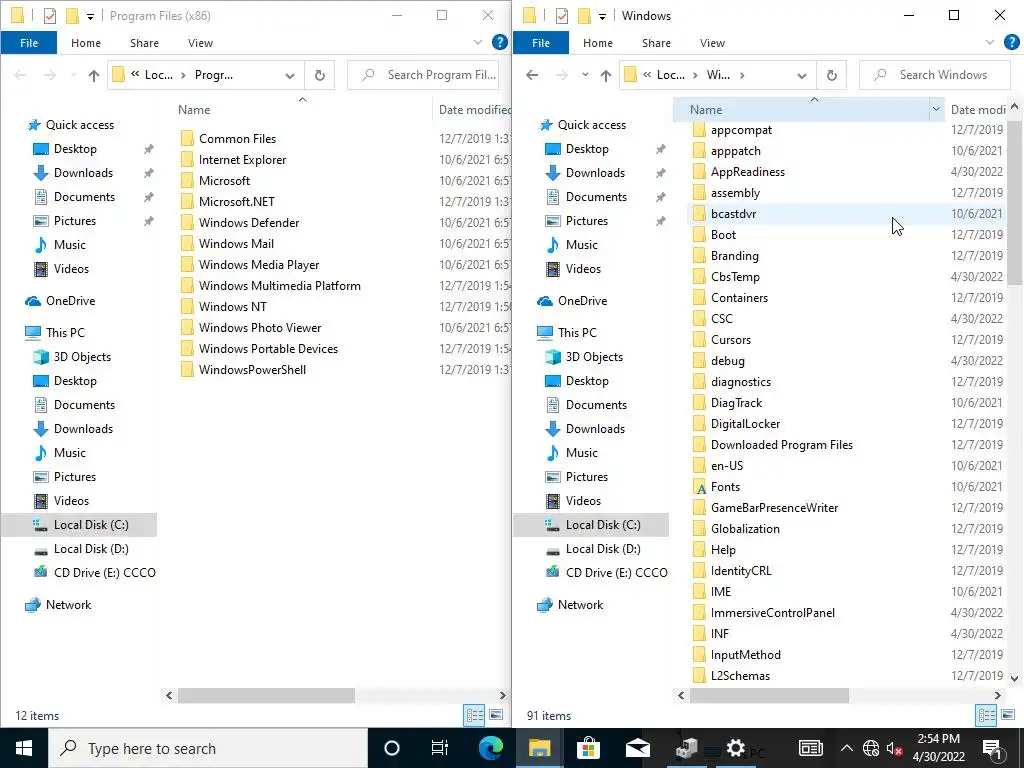The width and height of the screenshot is (1024, 768).
Task: Switch to large icons view in Windows window
Action: (x=1008, y=715)
